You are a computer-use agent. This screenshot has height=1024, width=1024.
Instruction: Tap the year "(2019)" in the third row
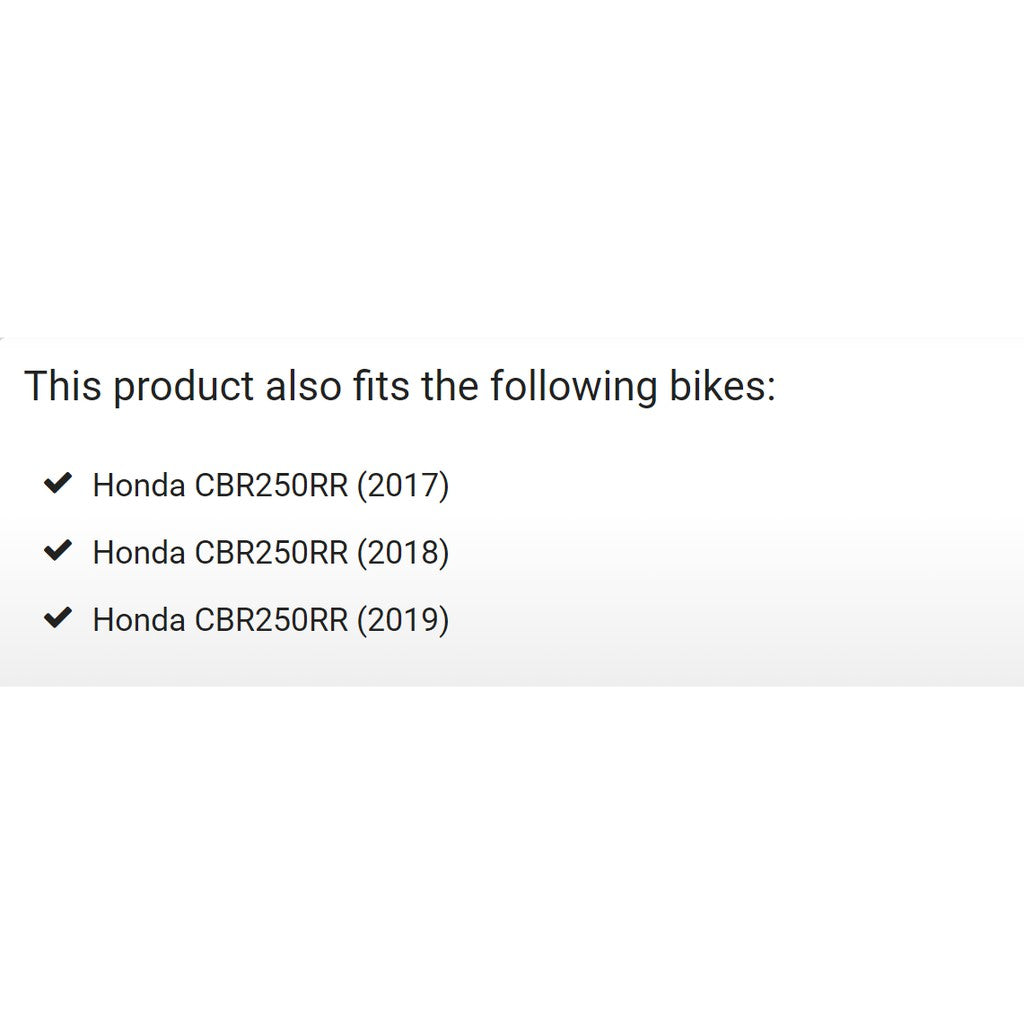click(402, 621)
